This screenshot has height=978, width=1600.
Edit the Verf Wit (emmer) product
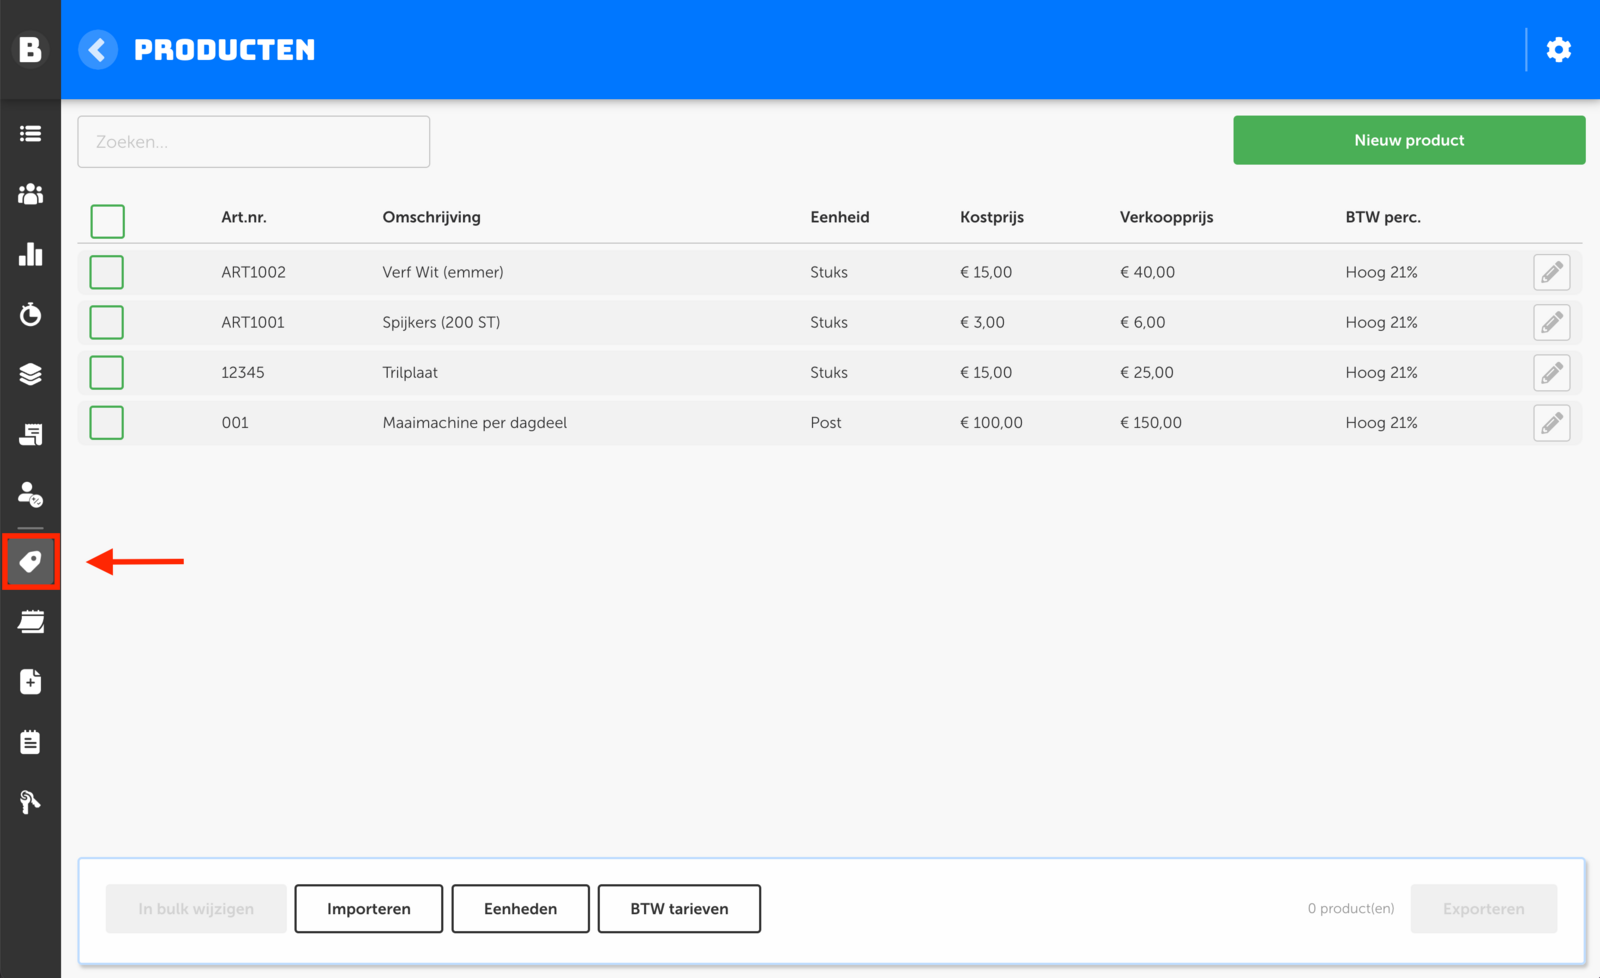tap(1551, 272)
